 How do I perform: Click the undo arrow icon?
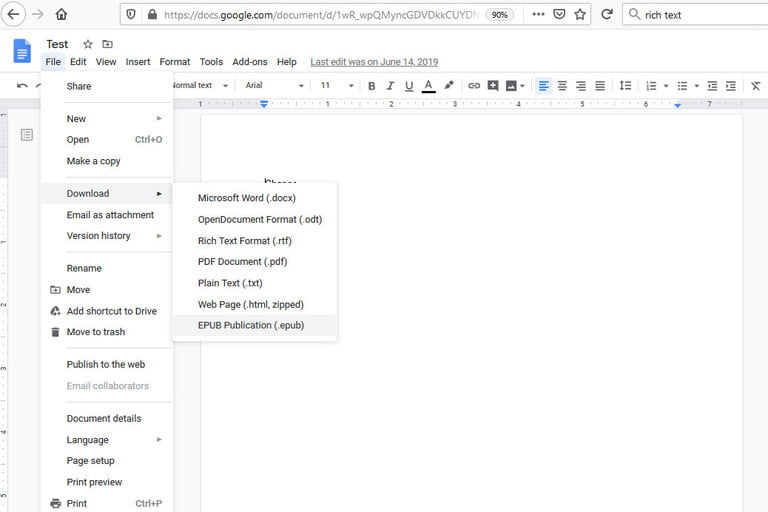click(22, 86)
